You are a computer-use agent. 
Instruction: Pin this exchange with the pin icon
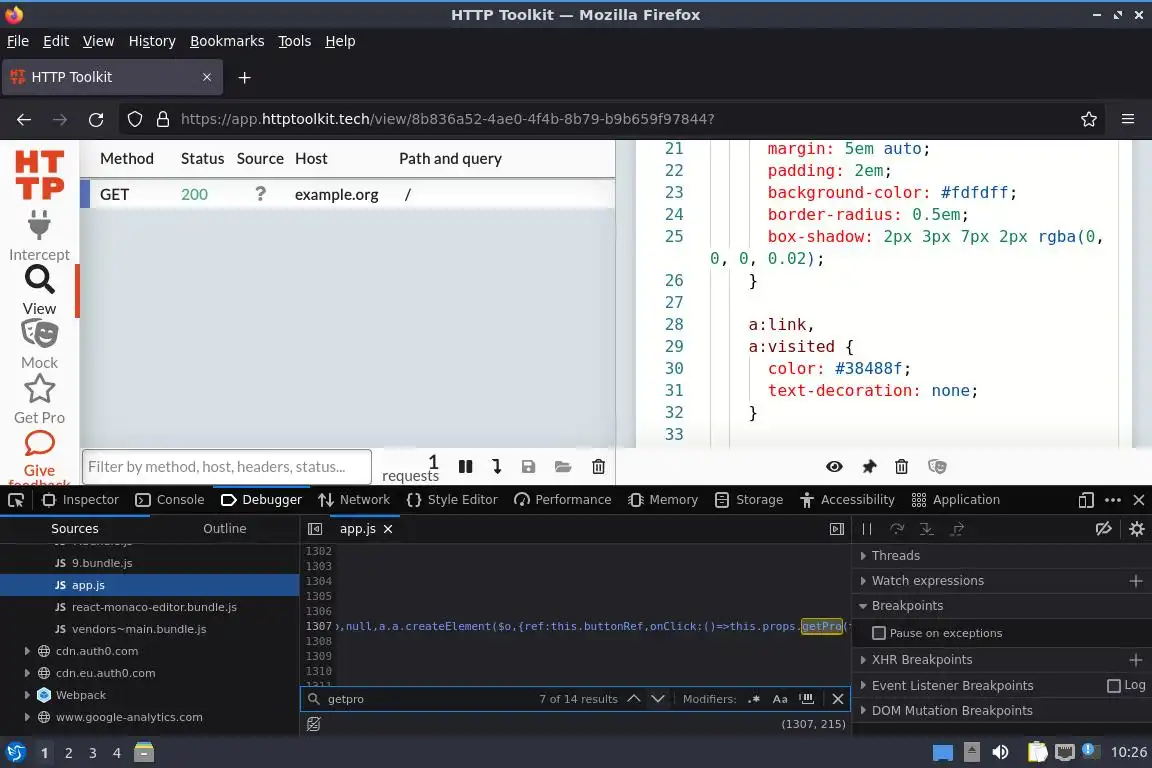(x=869, y=467)
